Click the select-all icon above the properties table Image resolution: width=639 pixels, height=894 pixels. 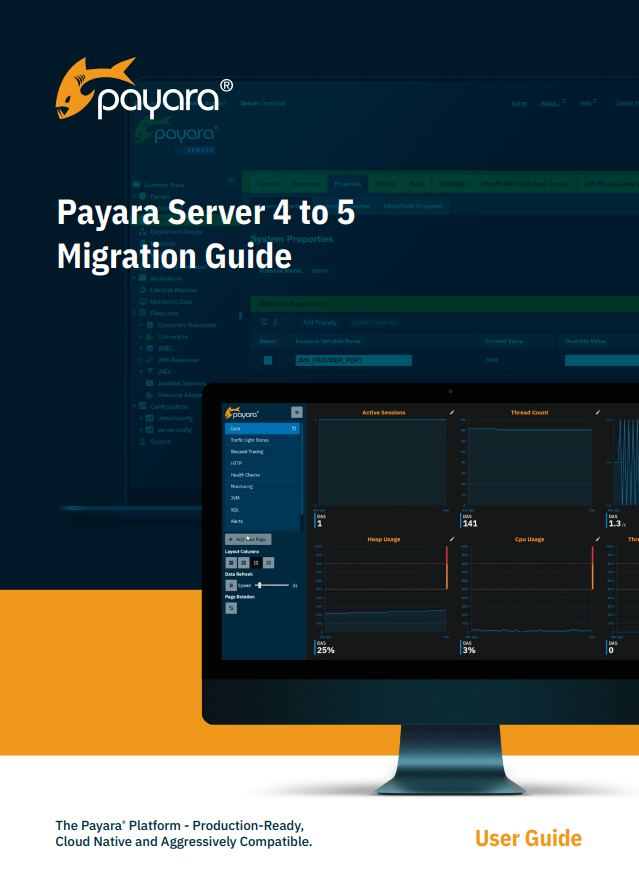(264, 322)
